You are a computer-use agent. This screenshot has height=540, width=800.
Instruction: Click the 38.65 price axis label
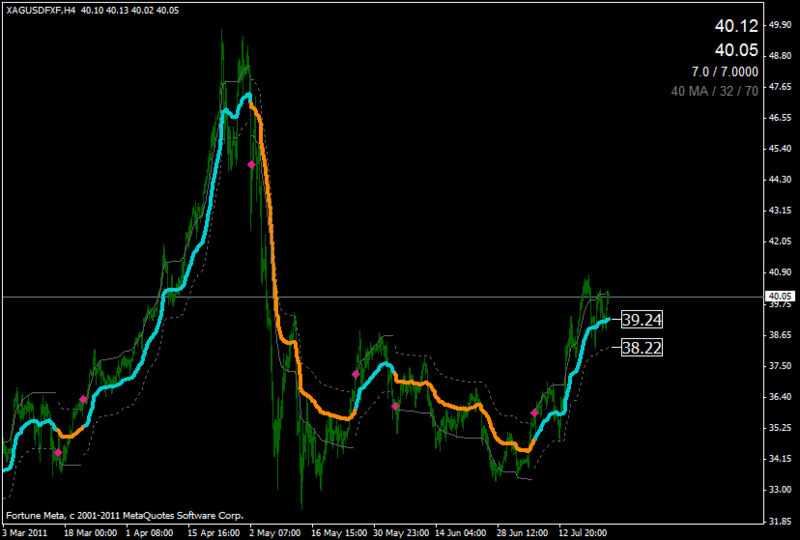(780, 335)
